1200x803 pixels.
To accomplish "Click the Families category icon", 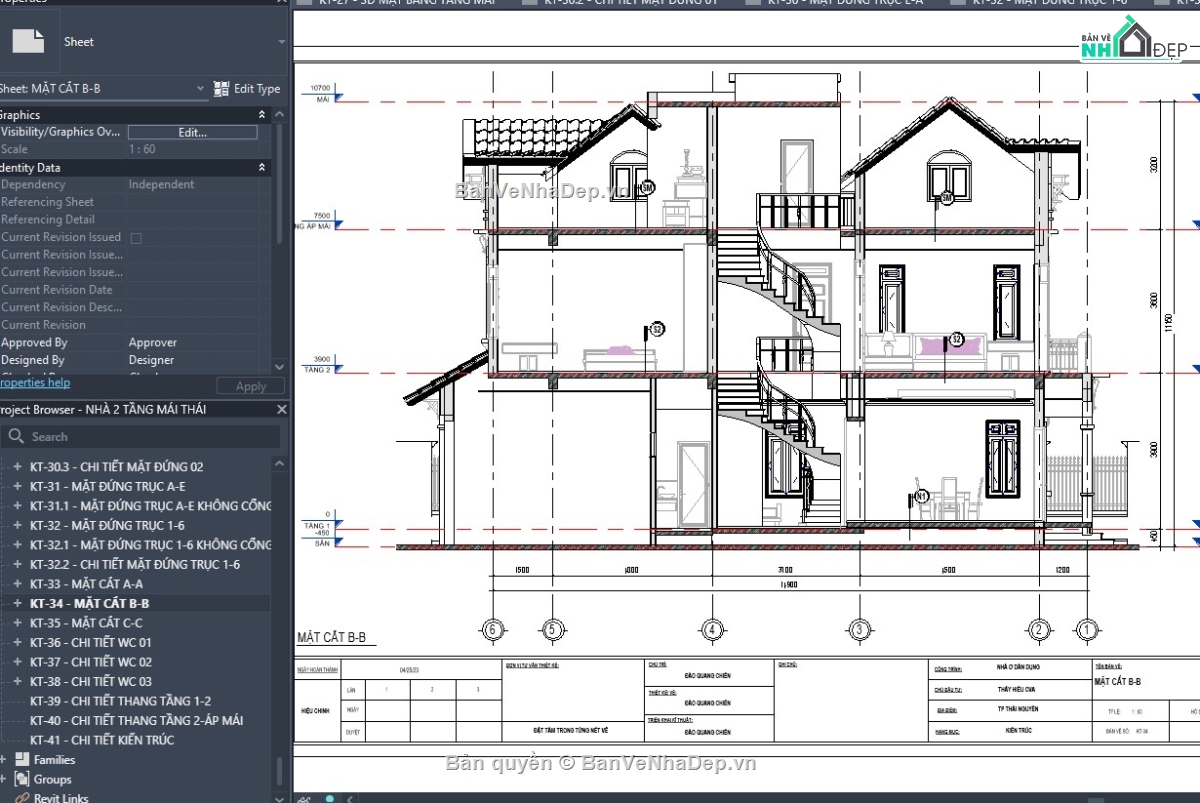I will pyautogui.click(x=22, y=759).
